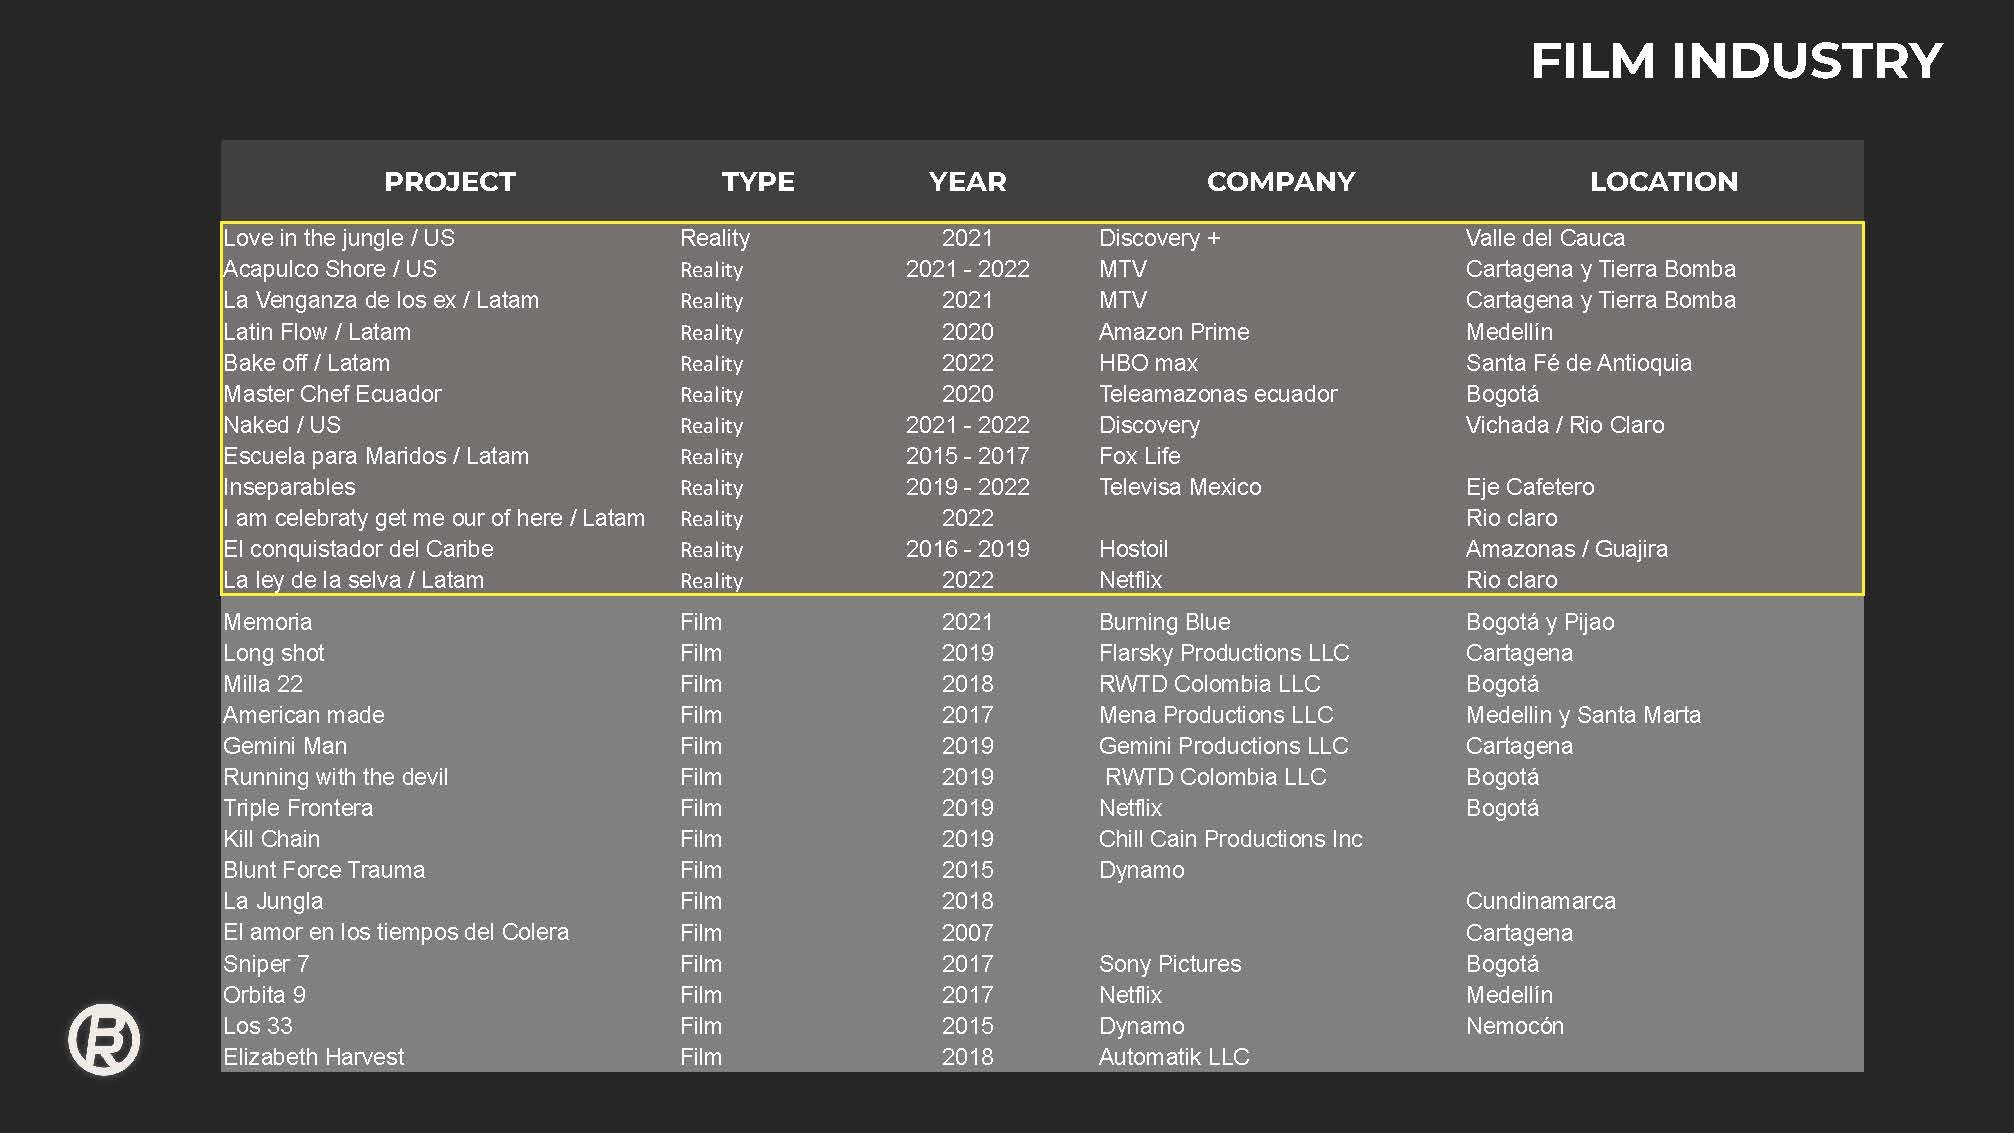Click 'La Venganza de los ex / Latam'
The width and height of the screenshot is (2014, 1133).
click(x=381, y=300)
